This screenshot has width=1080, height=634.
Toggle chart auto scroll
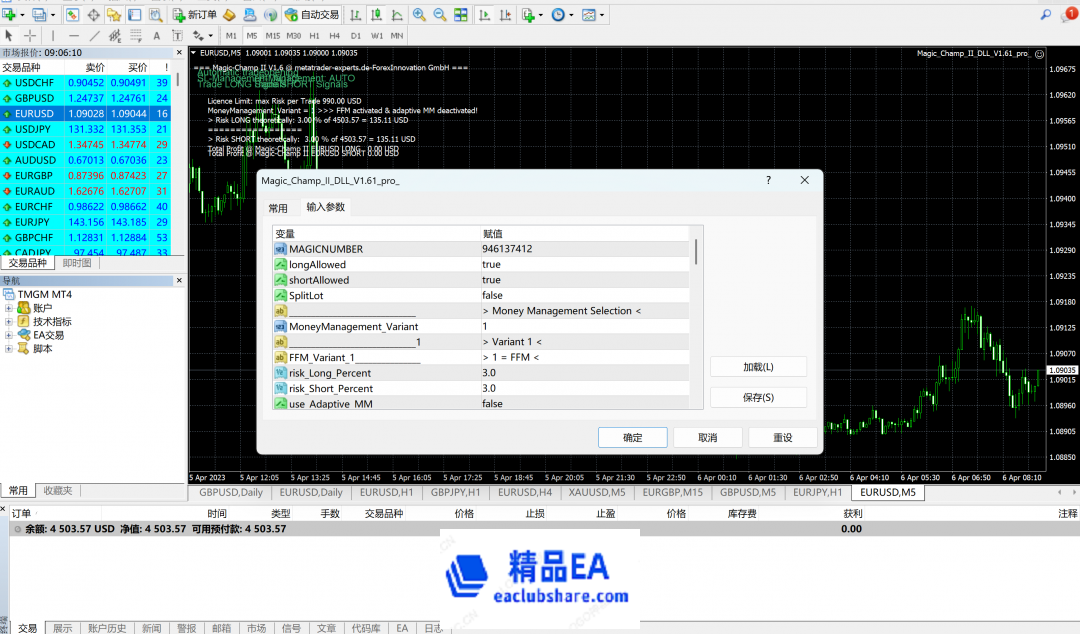pos(485,15)
